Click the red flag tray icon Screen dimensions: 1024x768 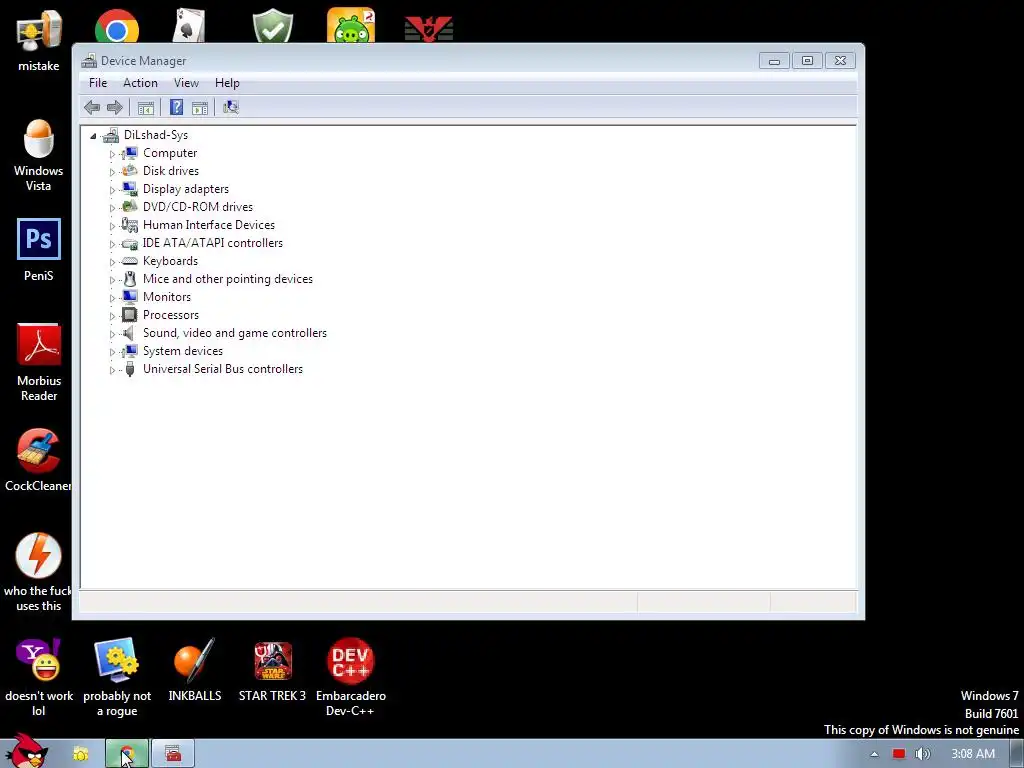click(x=899, y=754)
